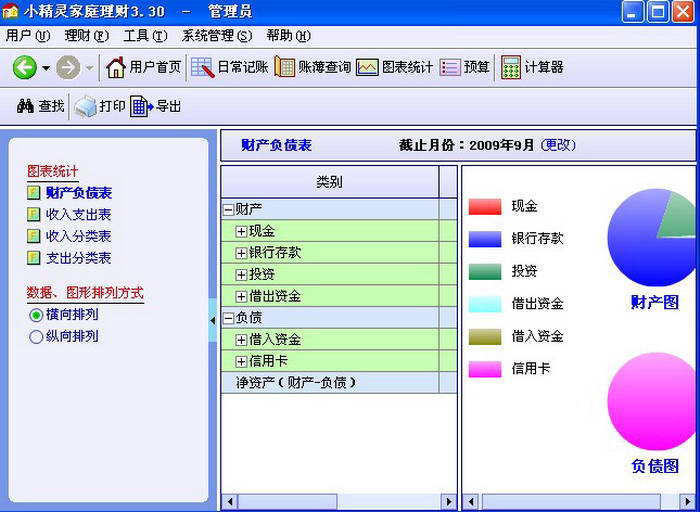Collapse the 负债 tree node
This screenshot has height=512, width=700.
[x=228, y=318]
